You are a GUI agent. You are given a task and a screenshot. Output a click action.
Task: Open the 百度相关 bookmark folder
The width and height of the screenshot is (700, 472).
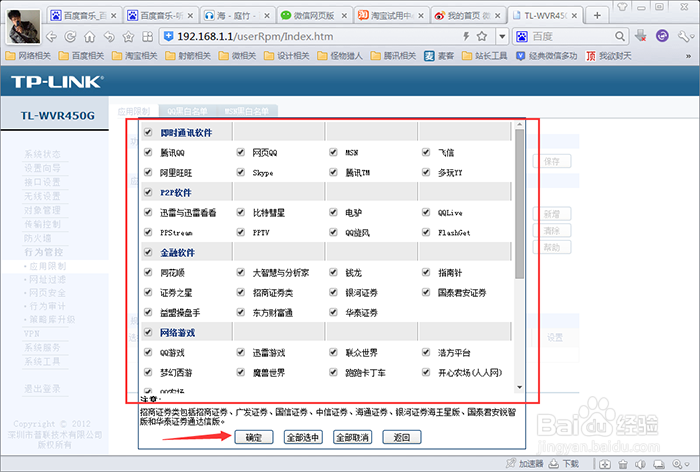81,56
